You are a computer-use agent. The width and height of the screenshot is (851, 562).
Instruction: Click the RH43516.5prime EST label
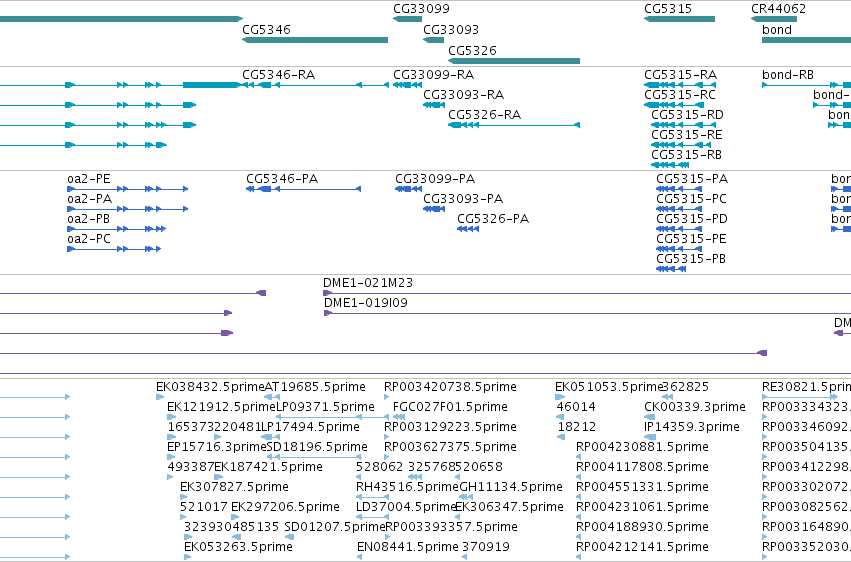click(408, 487)
